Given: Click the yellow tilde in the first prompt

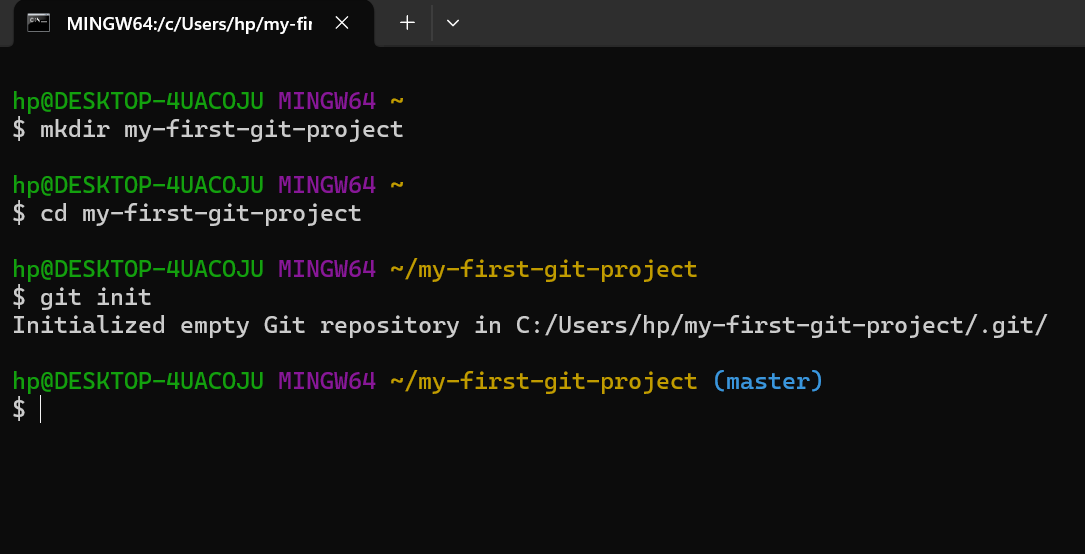Looking at the screenshot, I should [x=396, y=101].
